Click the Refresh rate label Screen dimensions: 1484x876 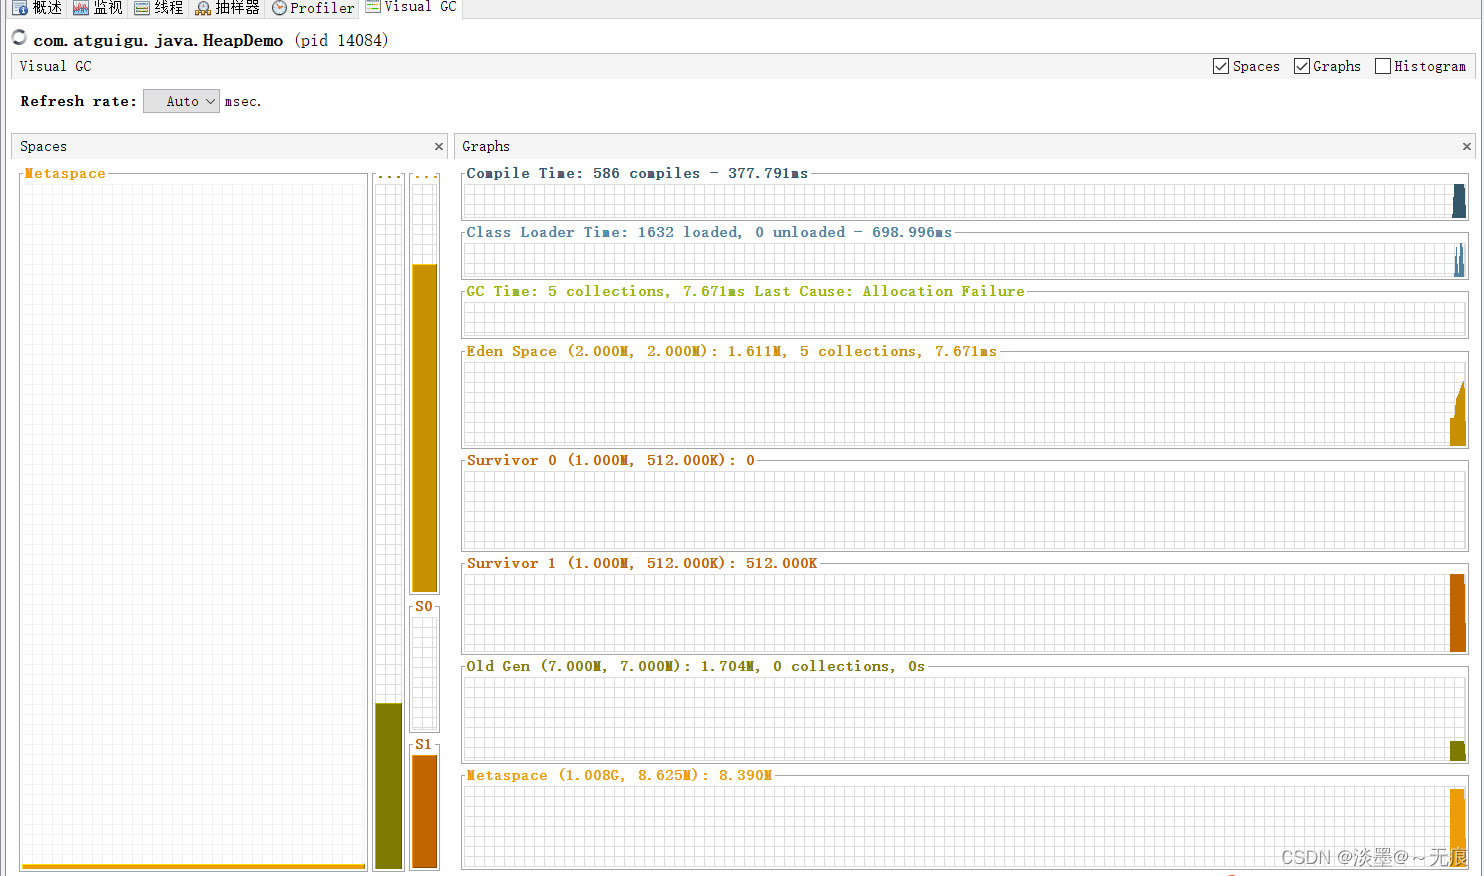[78, 101]
